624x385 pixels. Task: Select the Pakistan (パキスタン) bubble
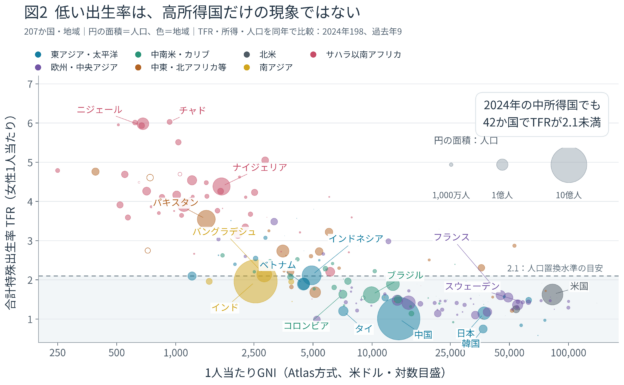[206, 219]
